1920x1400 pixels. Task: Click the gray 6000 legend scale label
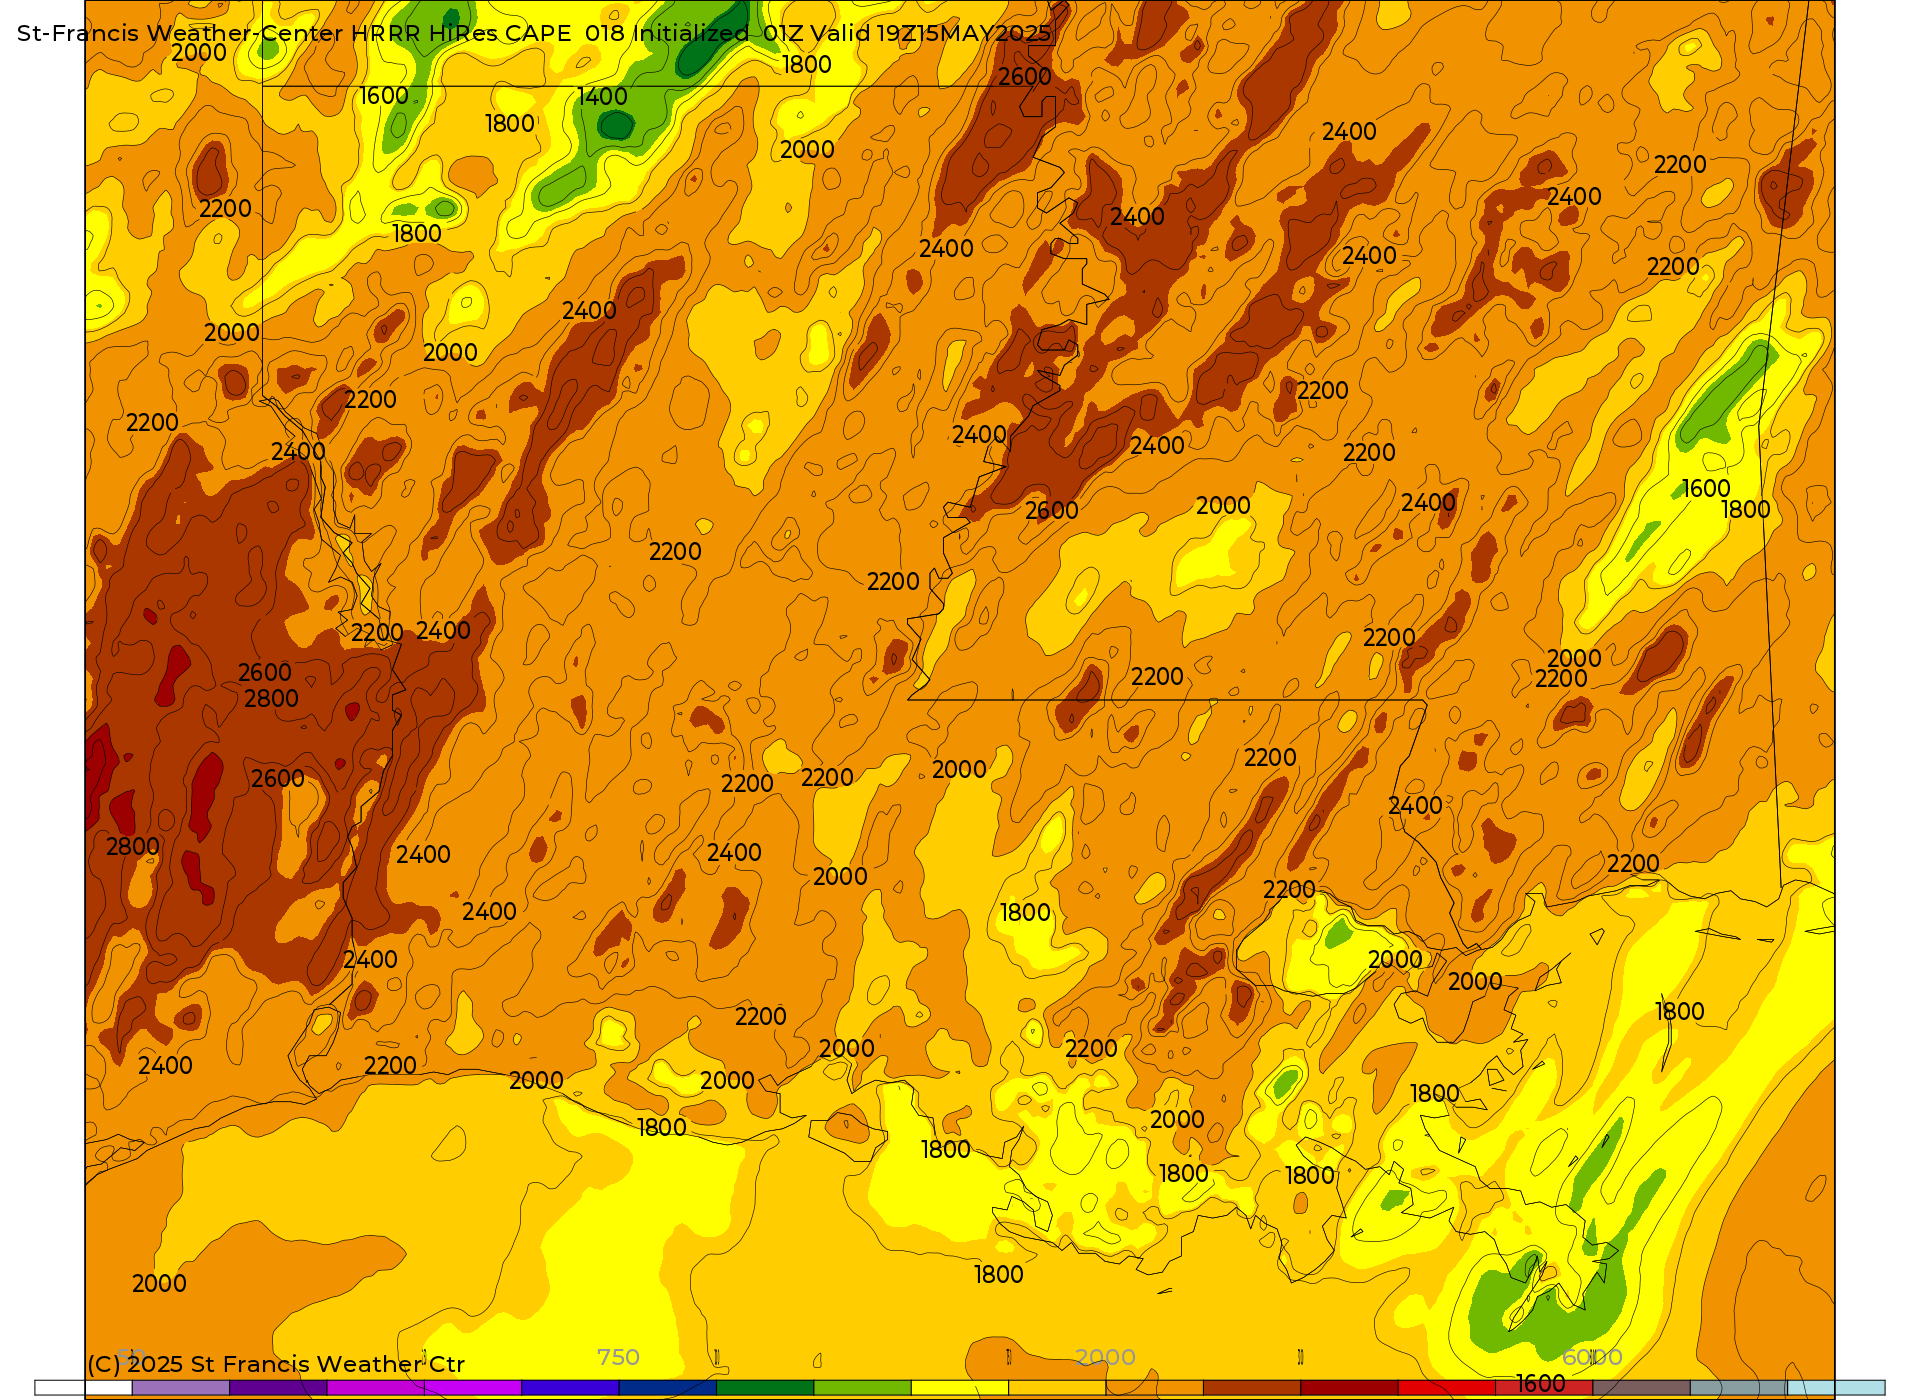(1592, 1357)
